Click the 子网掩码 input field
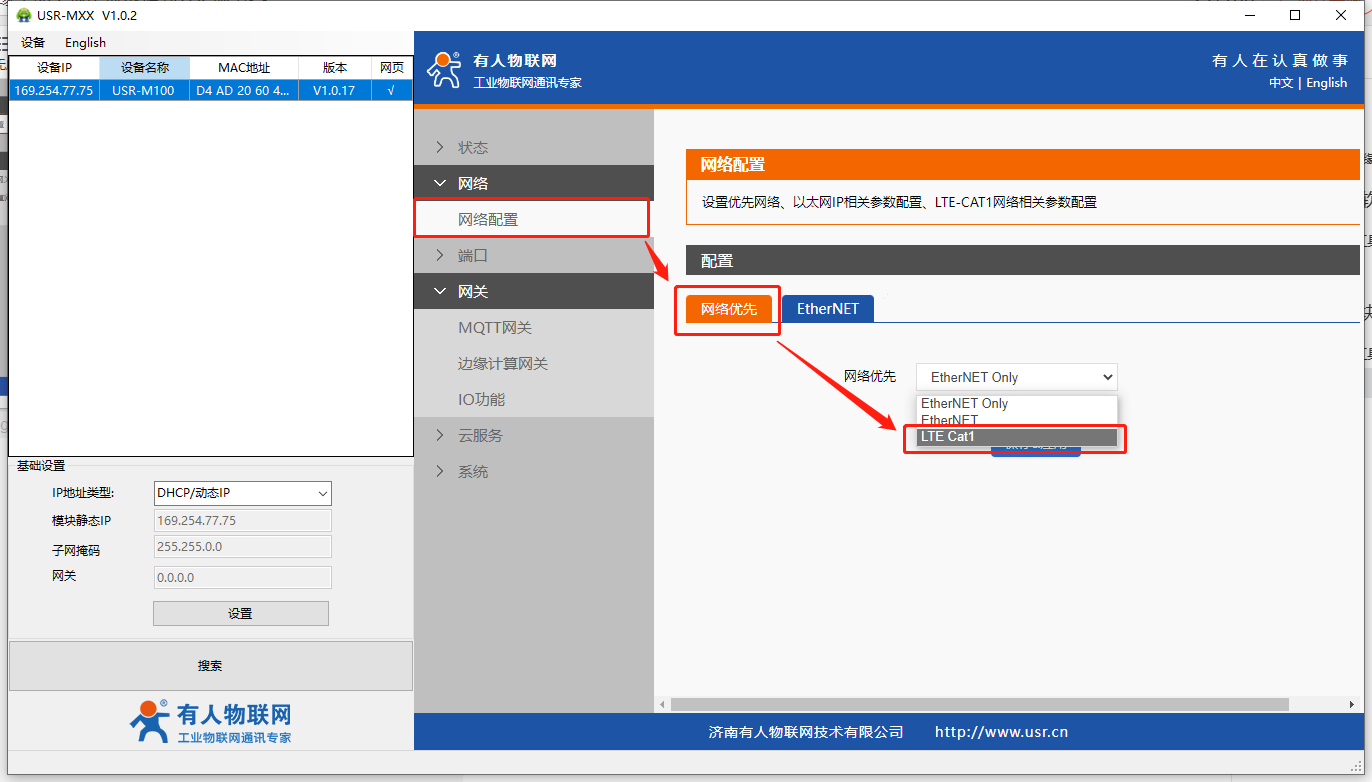 [x=243, y=547]
